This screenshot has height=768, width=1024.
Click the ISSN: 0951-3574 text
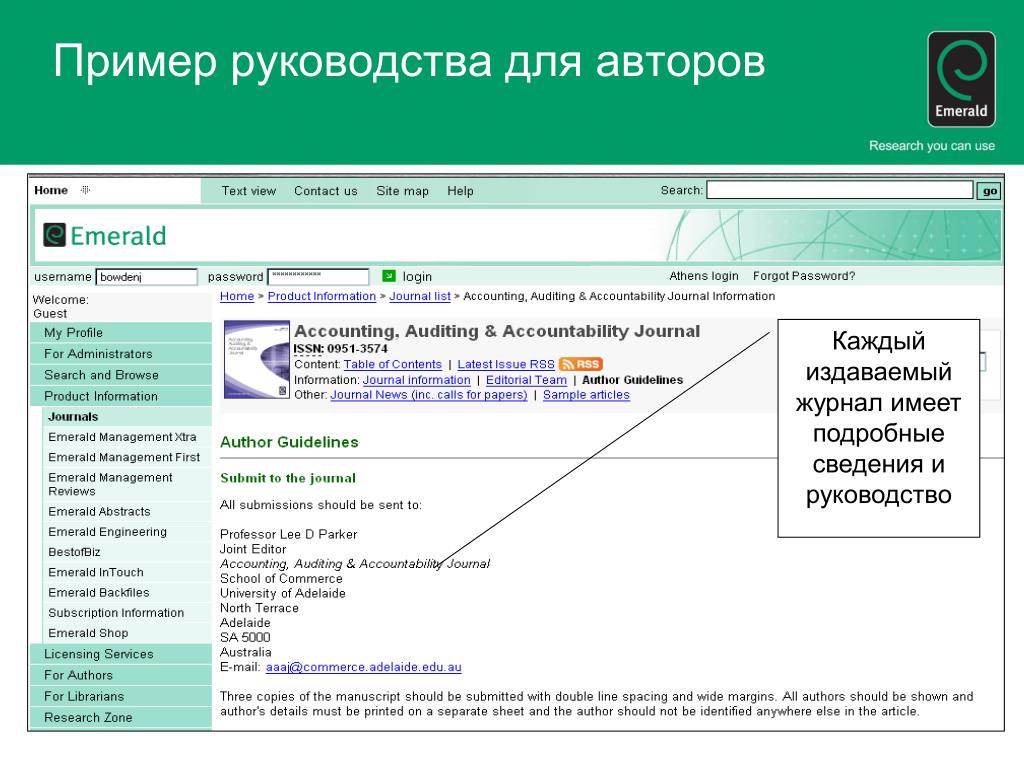[340, 349]
